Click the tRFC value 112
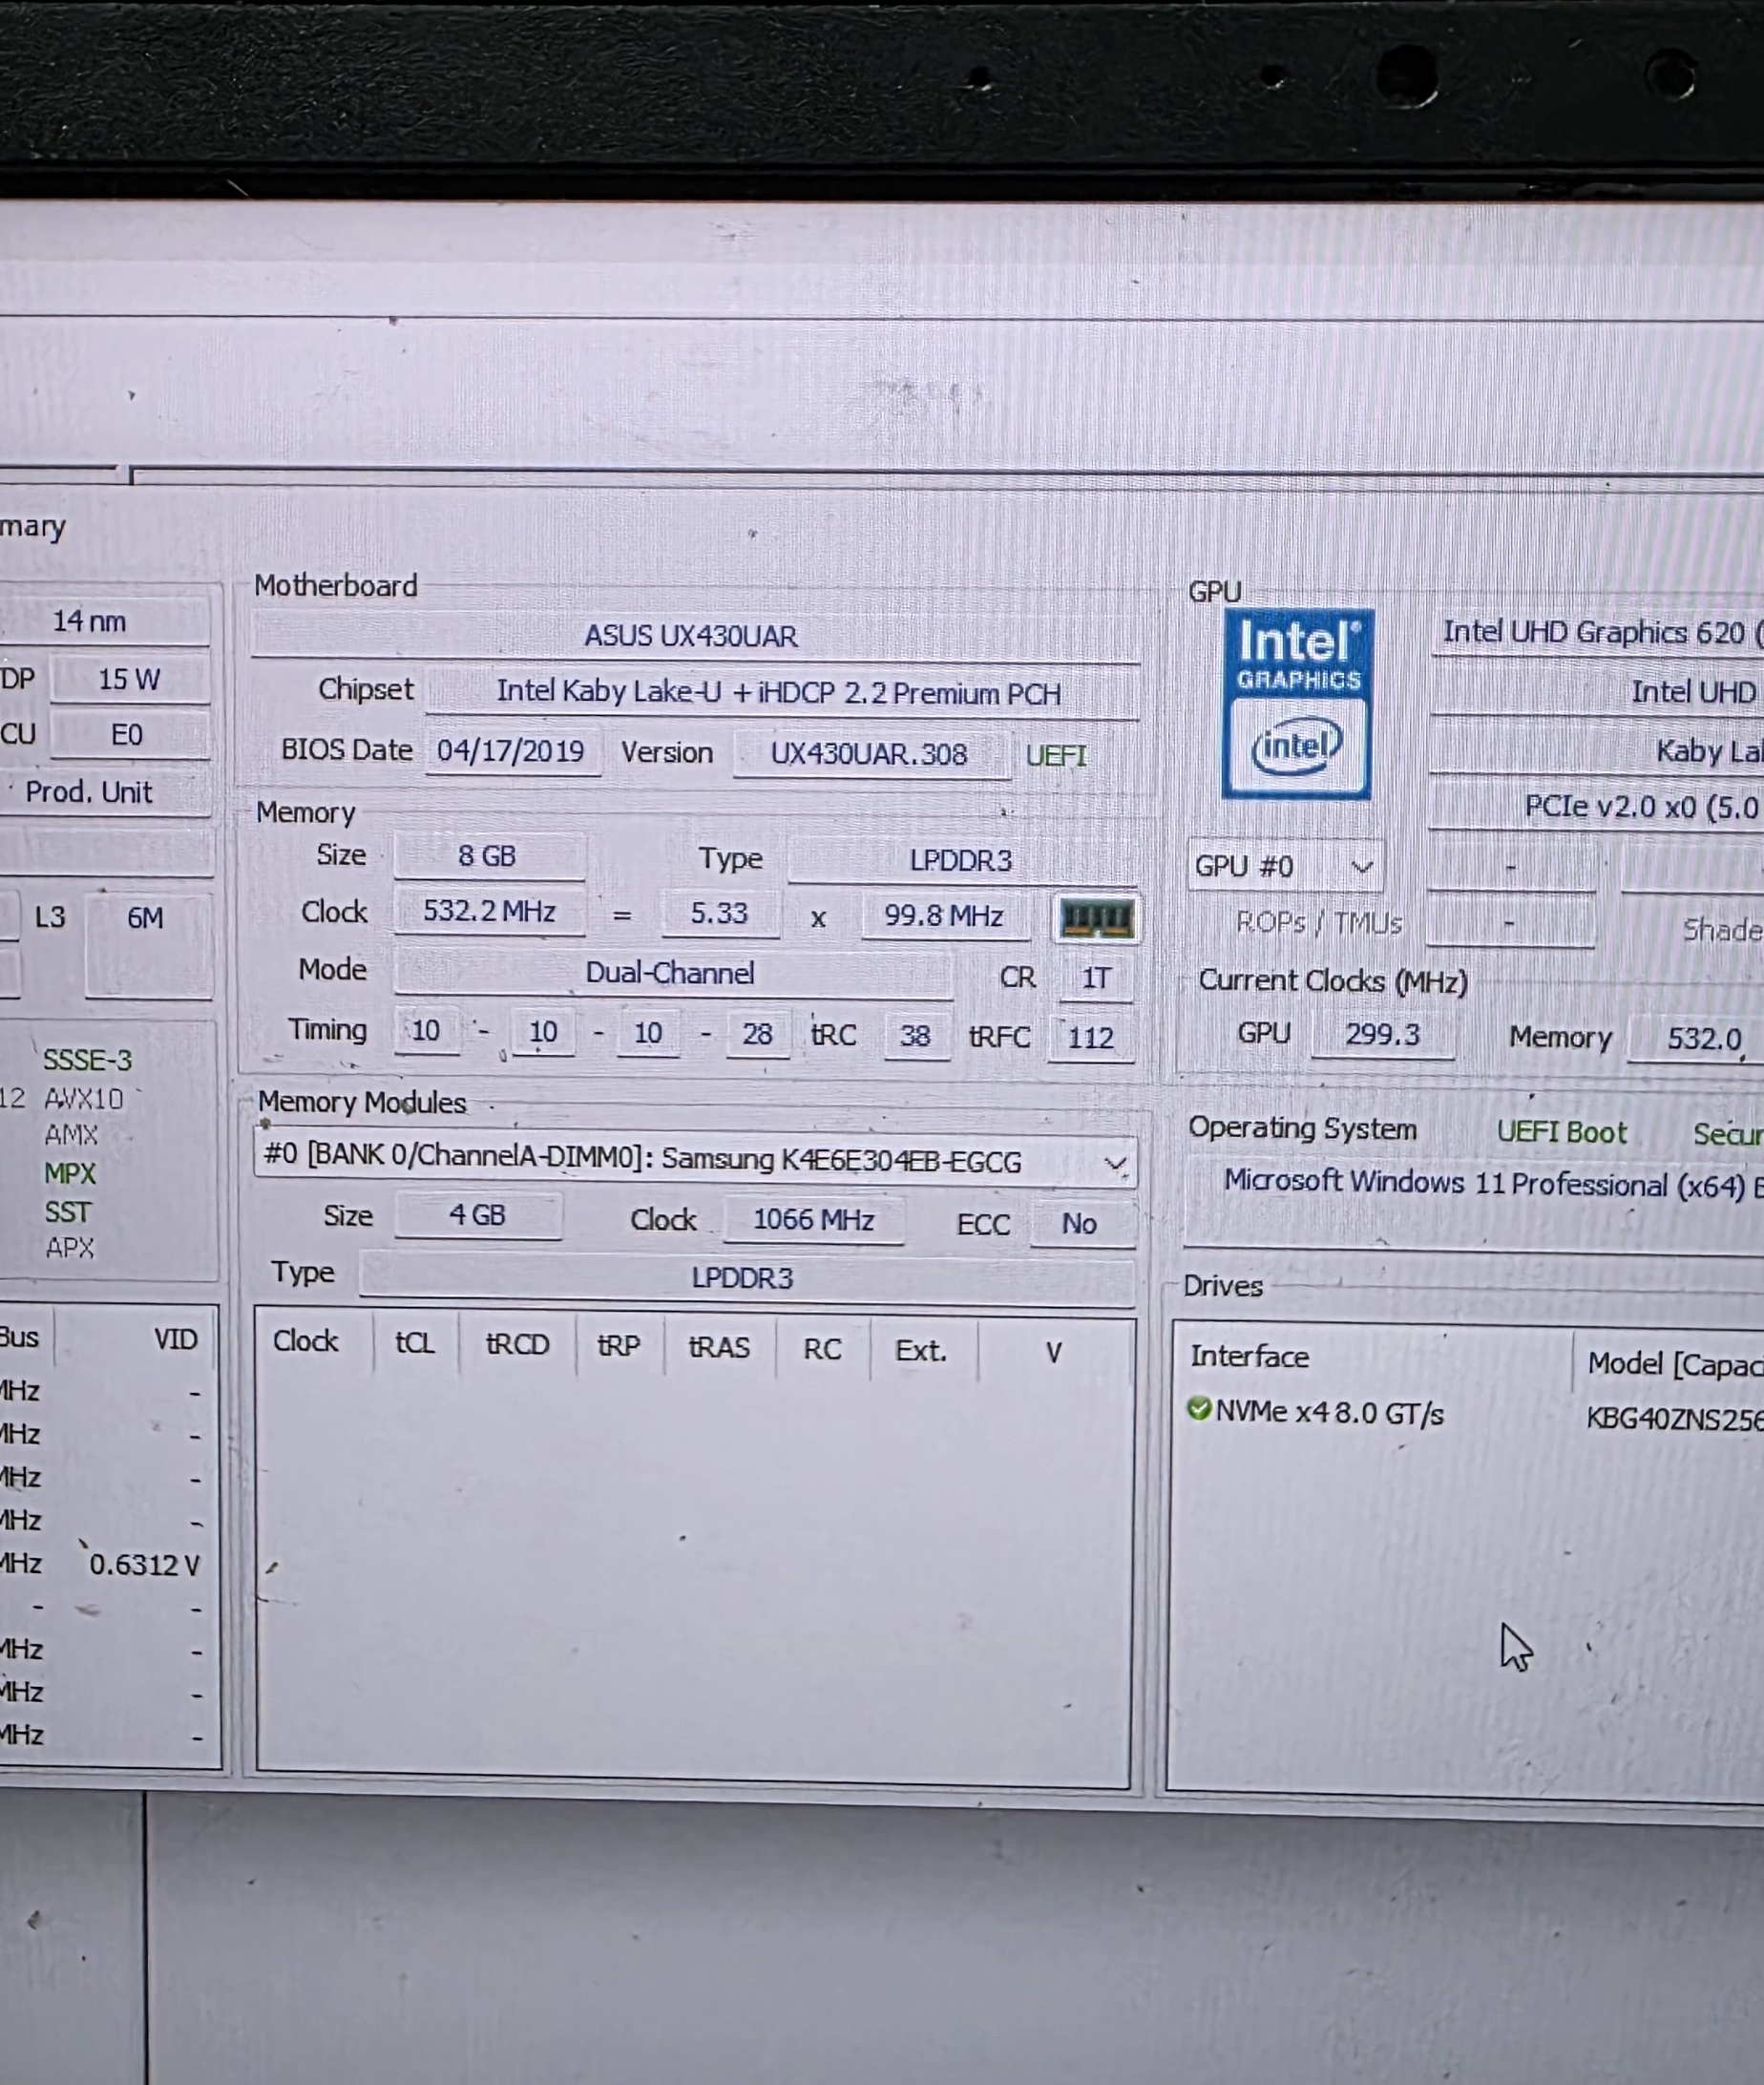 point(1090,1037)
